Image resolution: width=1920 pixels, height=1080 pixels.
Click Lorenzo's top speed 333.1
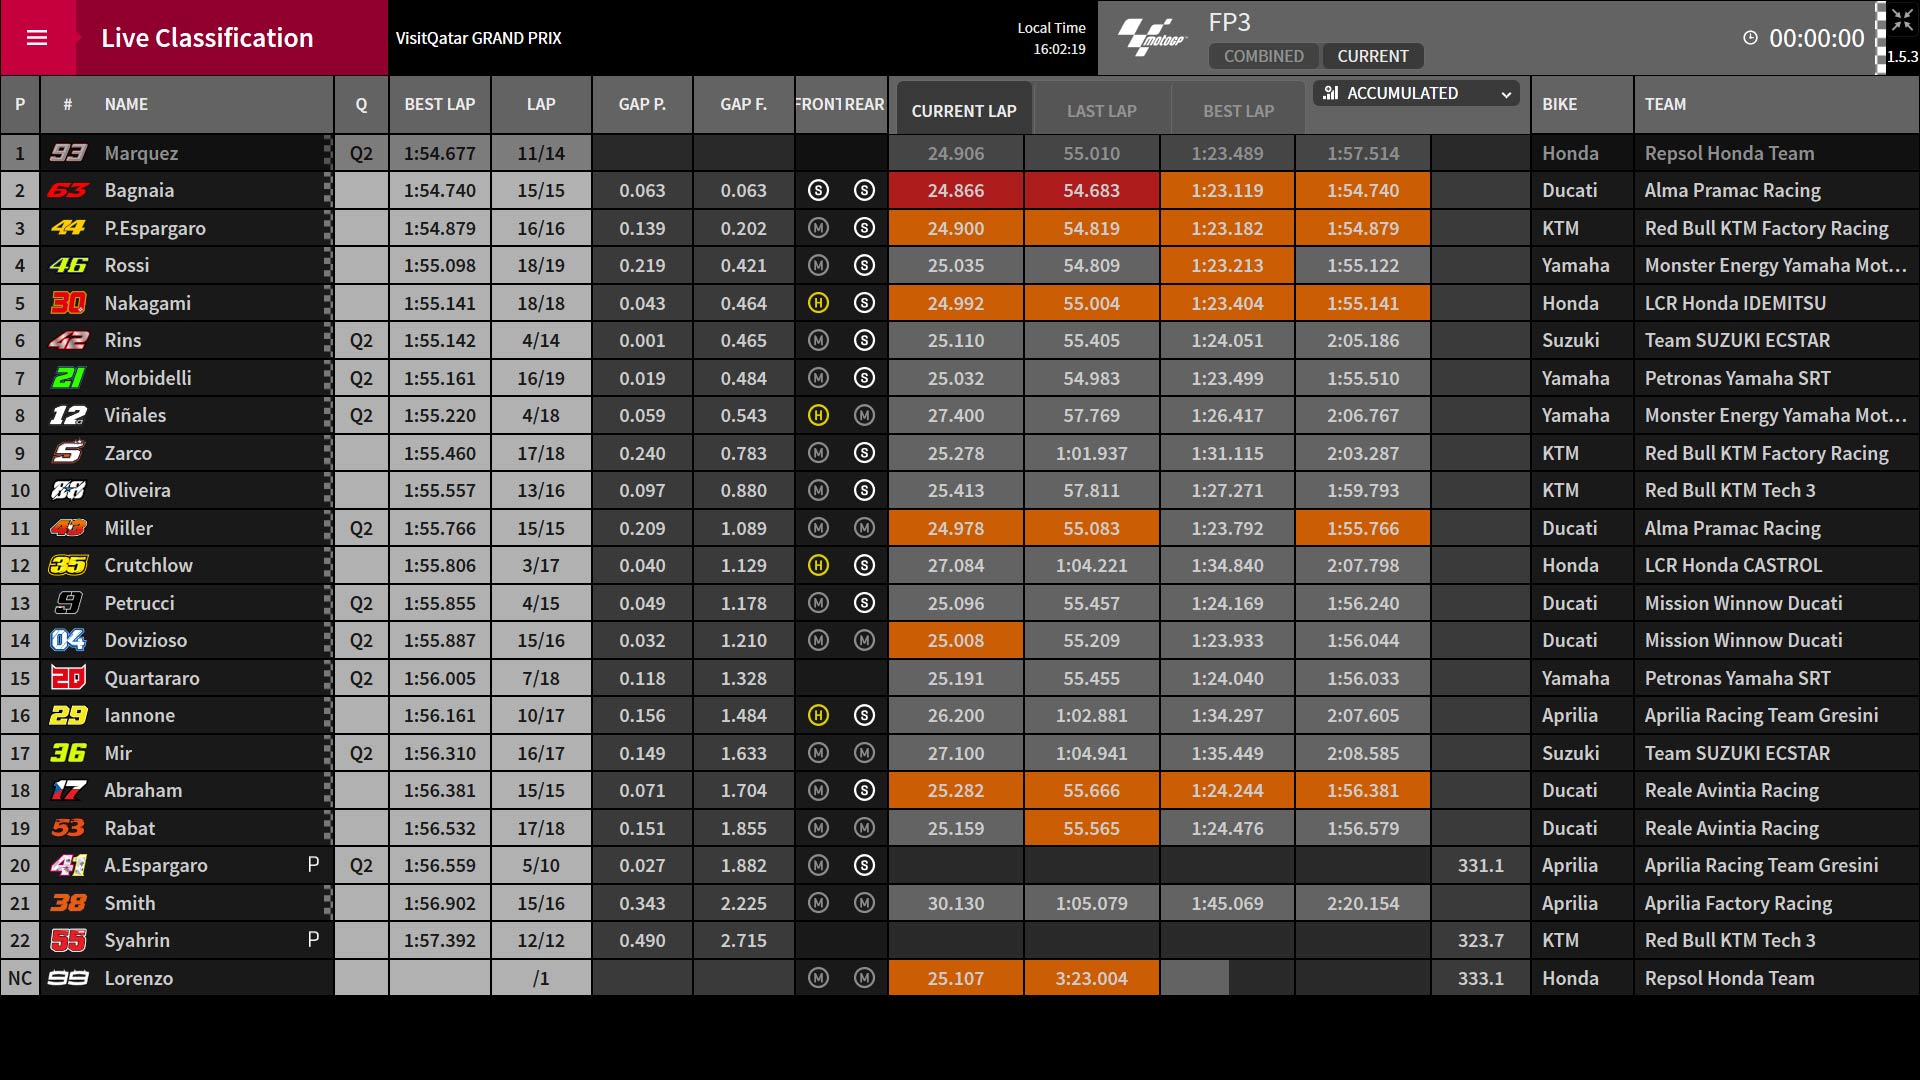click(1480, 978)
